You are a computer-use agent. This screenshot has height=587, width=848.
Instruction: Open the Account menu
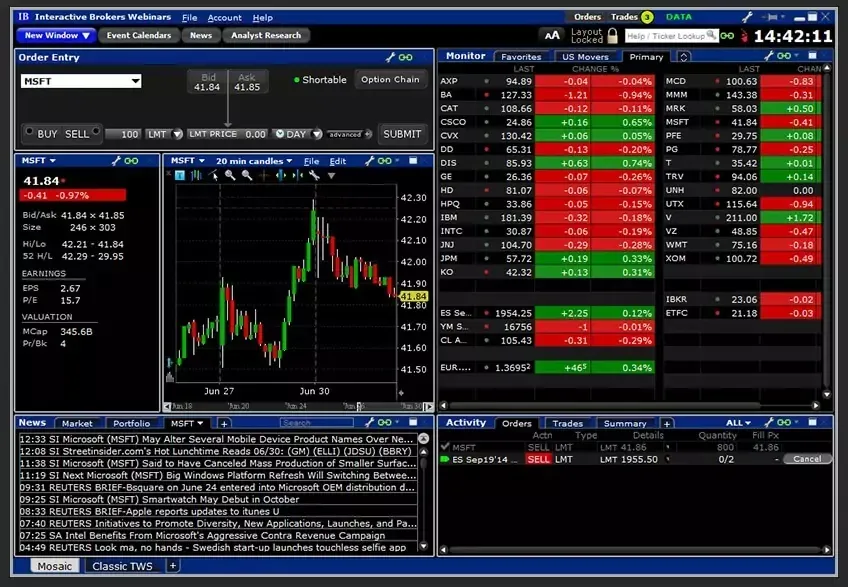[224, 18]
